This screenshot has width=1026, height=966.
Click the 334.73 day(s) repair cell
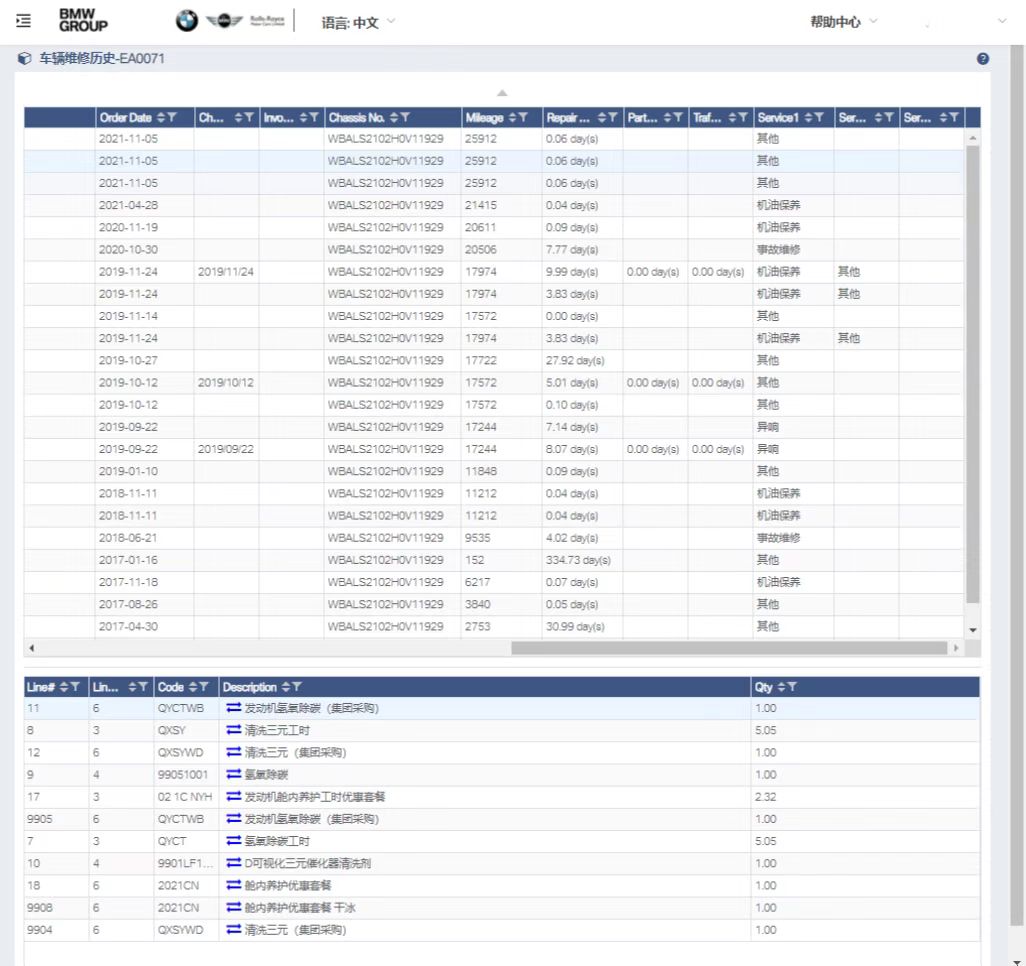(582, 560)
